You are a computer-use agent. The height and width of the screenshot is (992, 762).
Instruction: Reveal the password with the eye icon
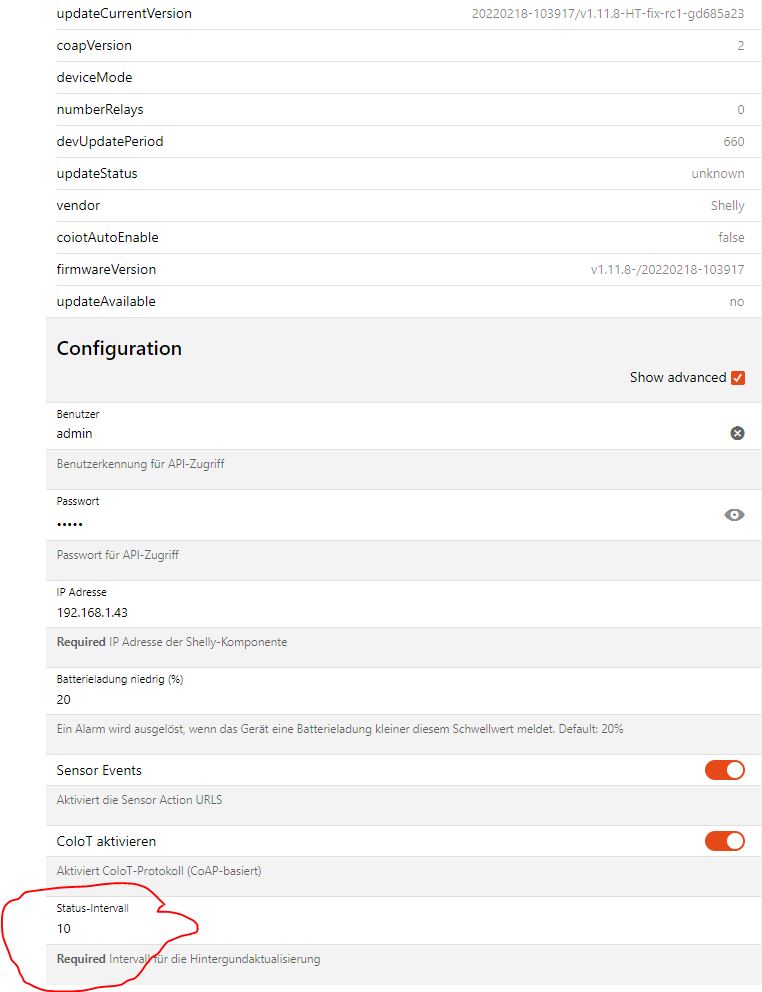pyautogui.click(x=735, y=515)
